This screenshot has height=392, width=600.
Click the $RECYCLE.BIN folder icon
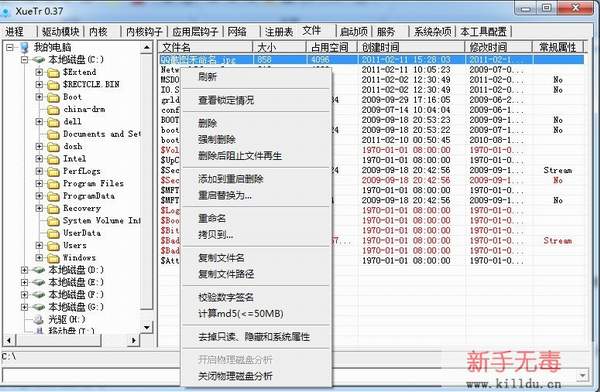pos(53,85)
